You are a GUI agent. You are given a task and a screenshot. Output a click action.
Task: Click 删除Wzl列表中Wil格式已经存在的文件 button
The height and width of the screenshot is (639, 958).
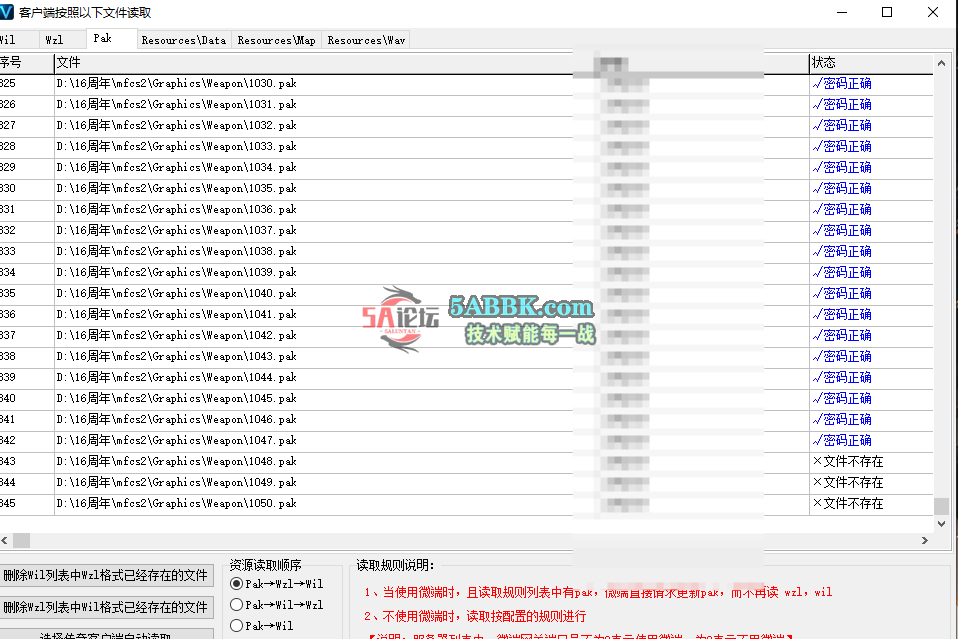(105, 607)
